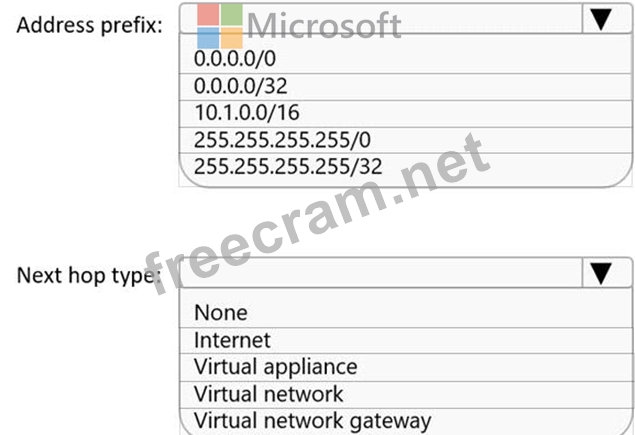
Task: Choose Internet as next hop type
Action: (x=232, y=340)
